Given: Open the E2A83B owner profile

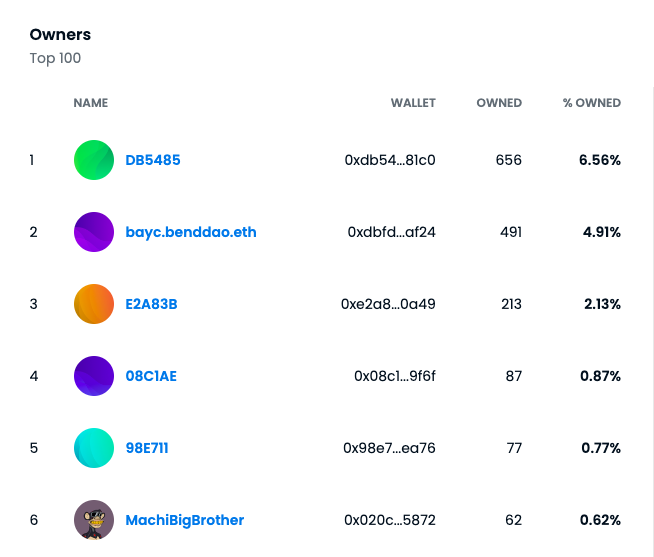Looking at the screenshot, I should coord(152,304).
